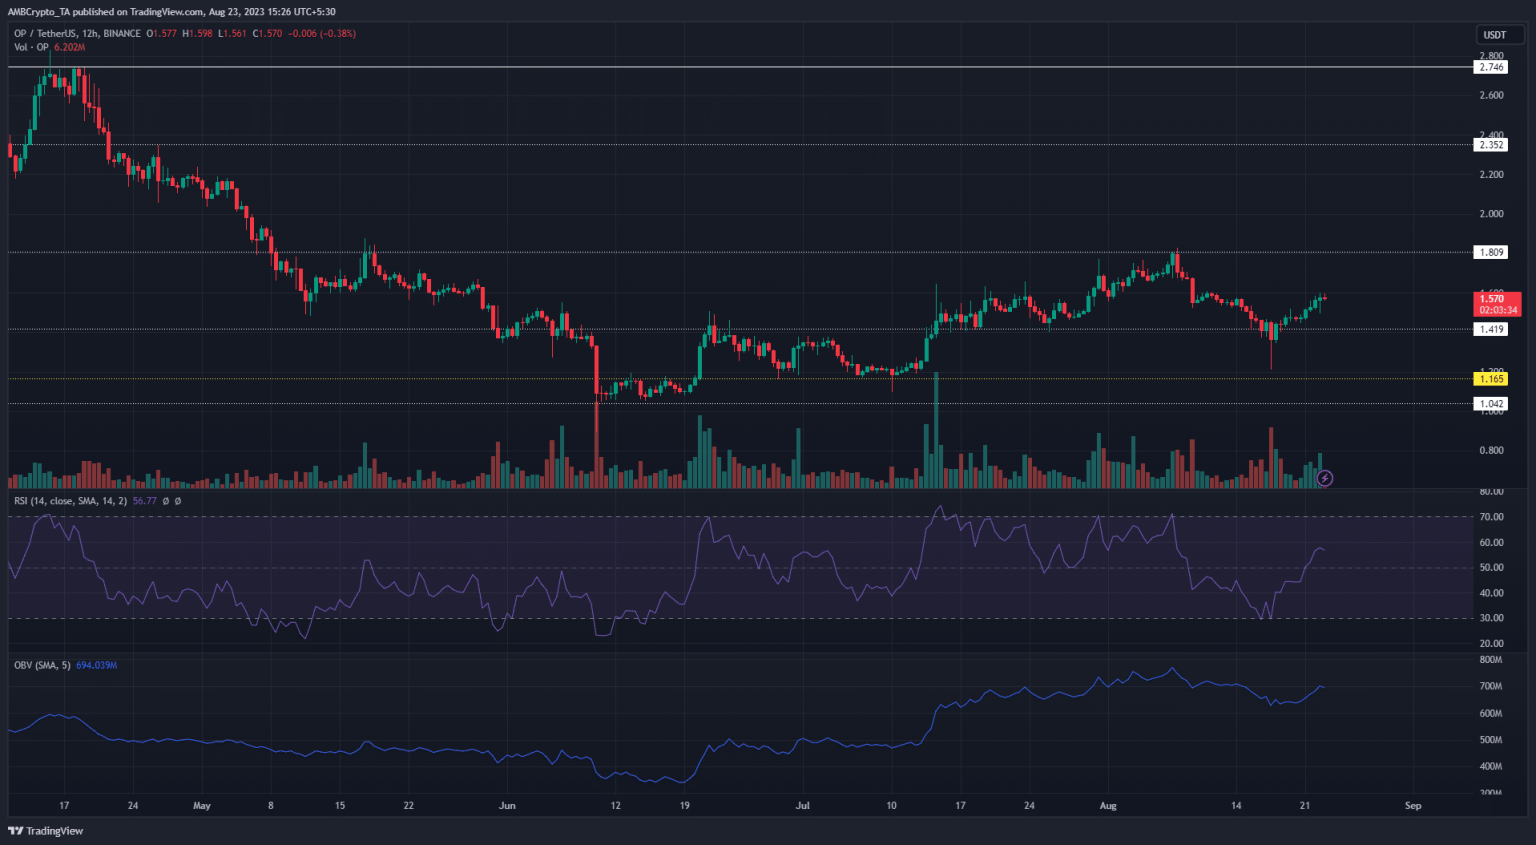Open the USDT currency selector

tap(1494, 35)
